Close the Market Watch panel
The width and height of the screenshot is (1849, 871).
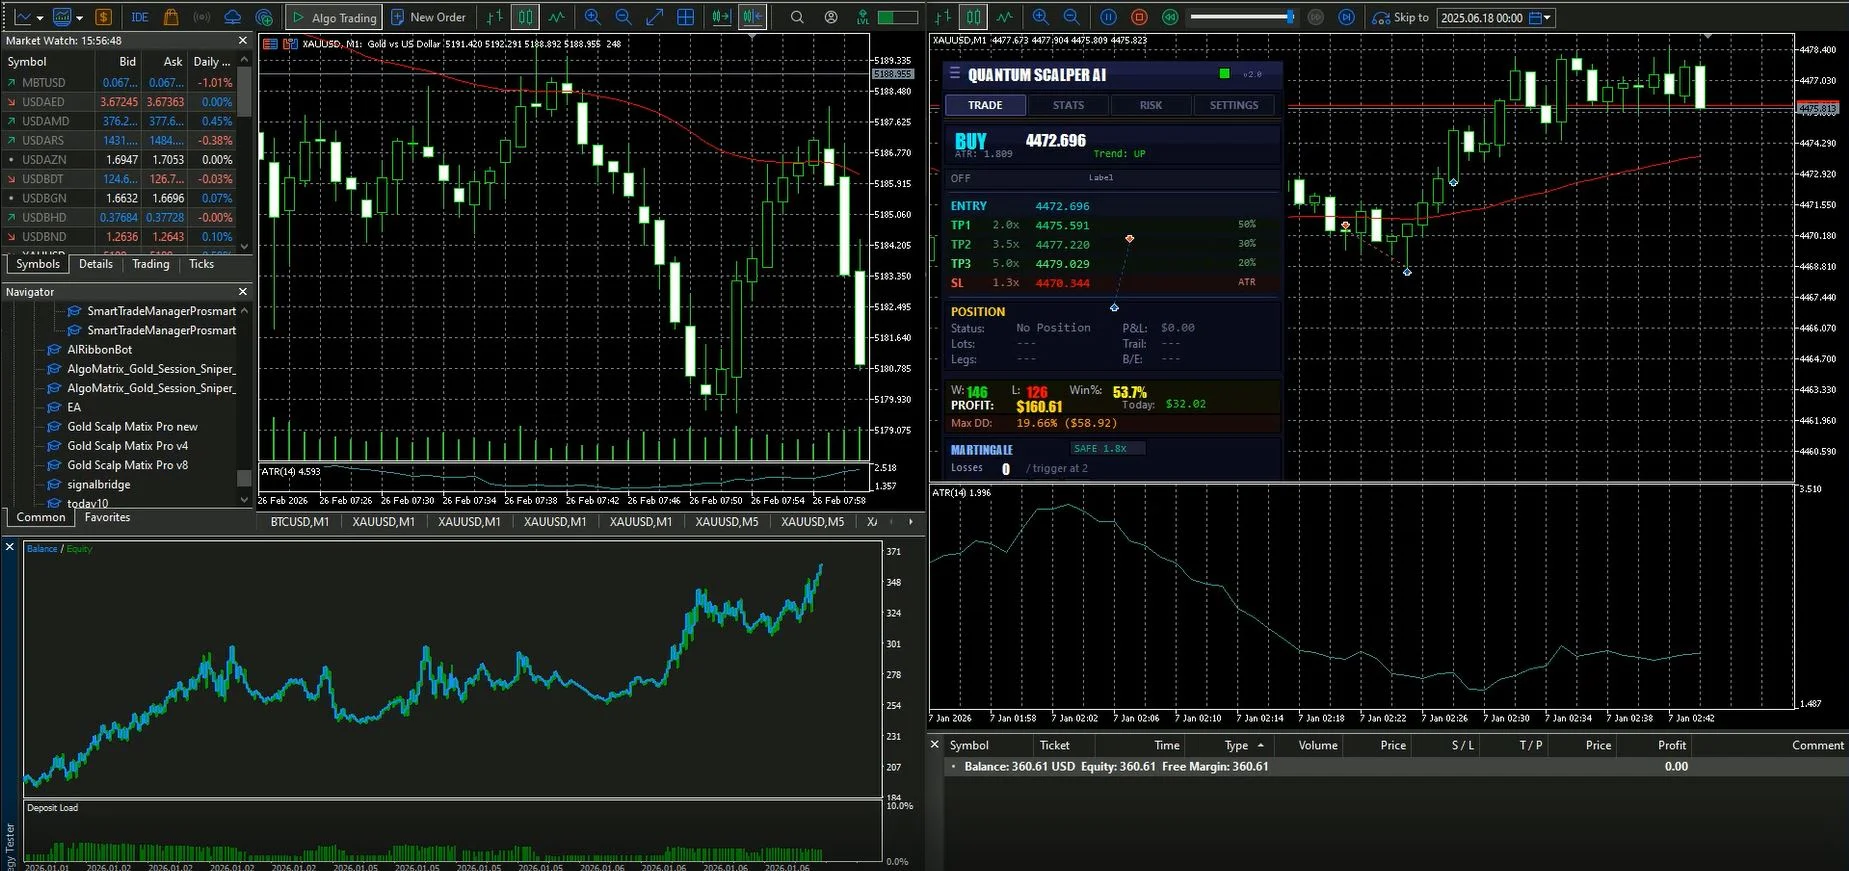click(x=242, y=41)
